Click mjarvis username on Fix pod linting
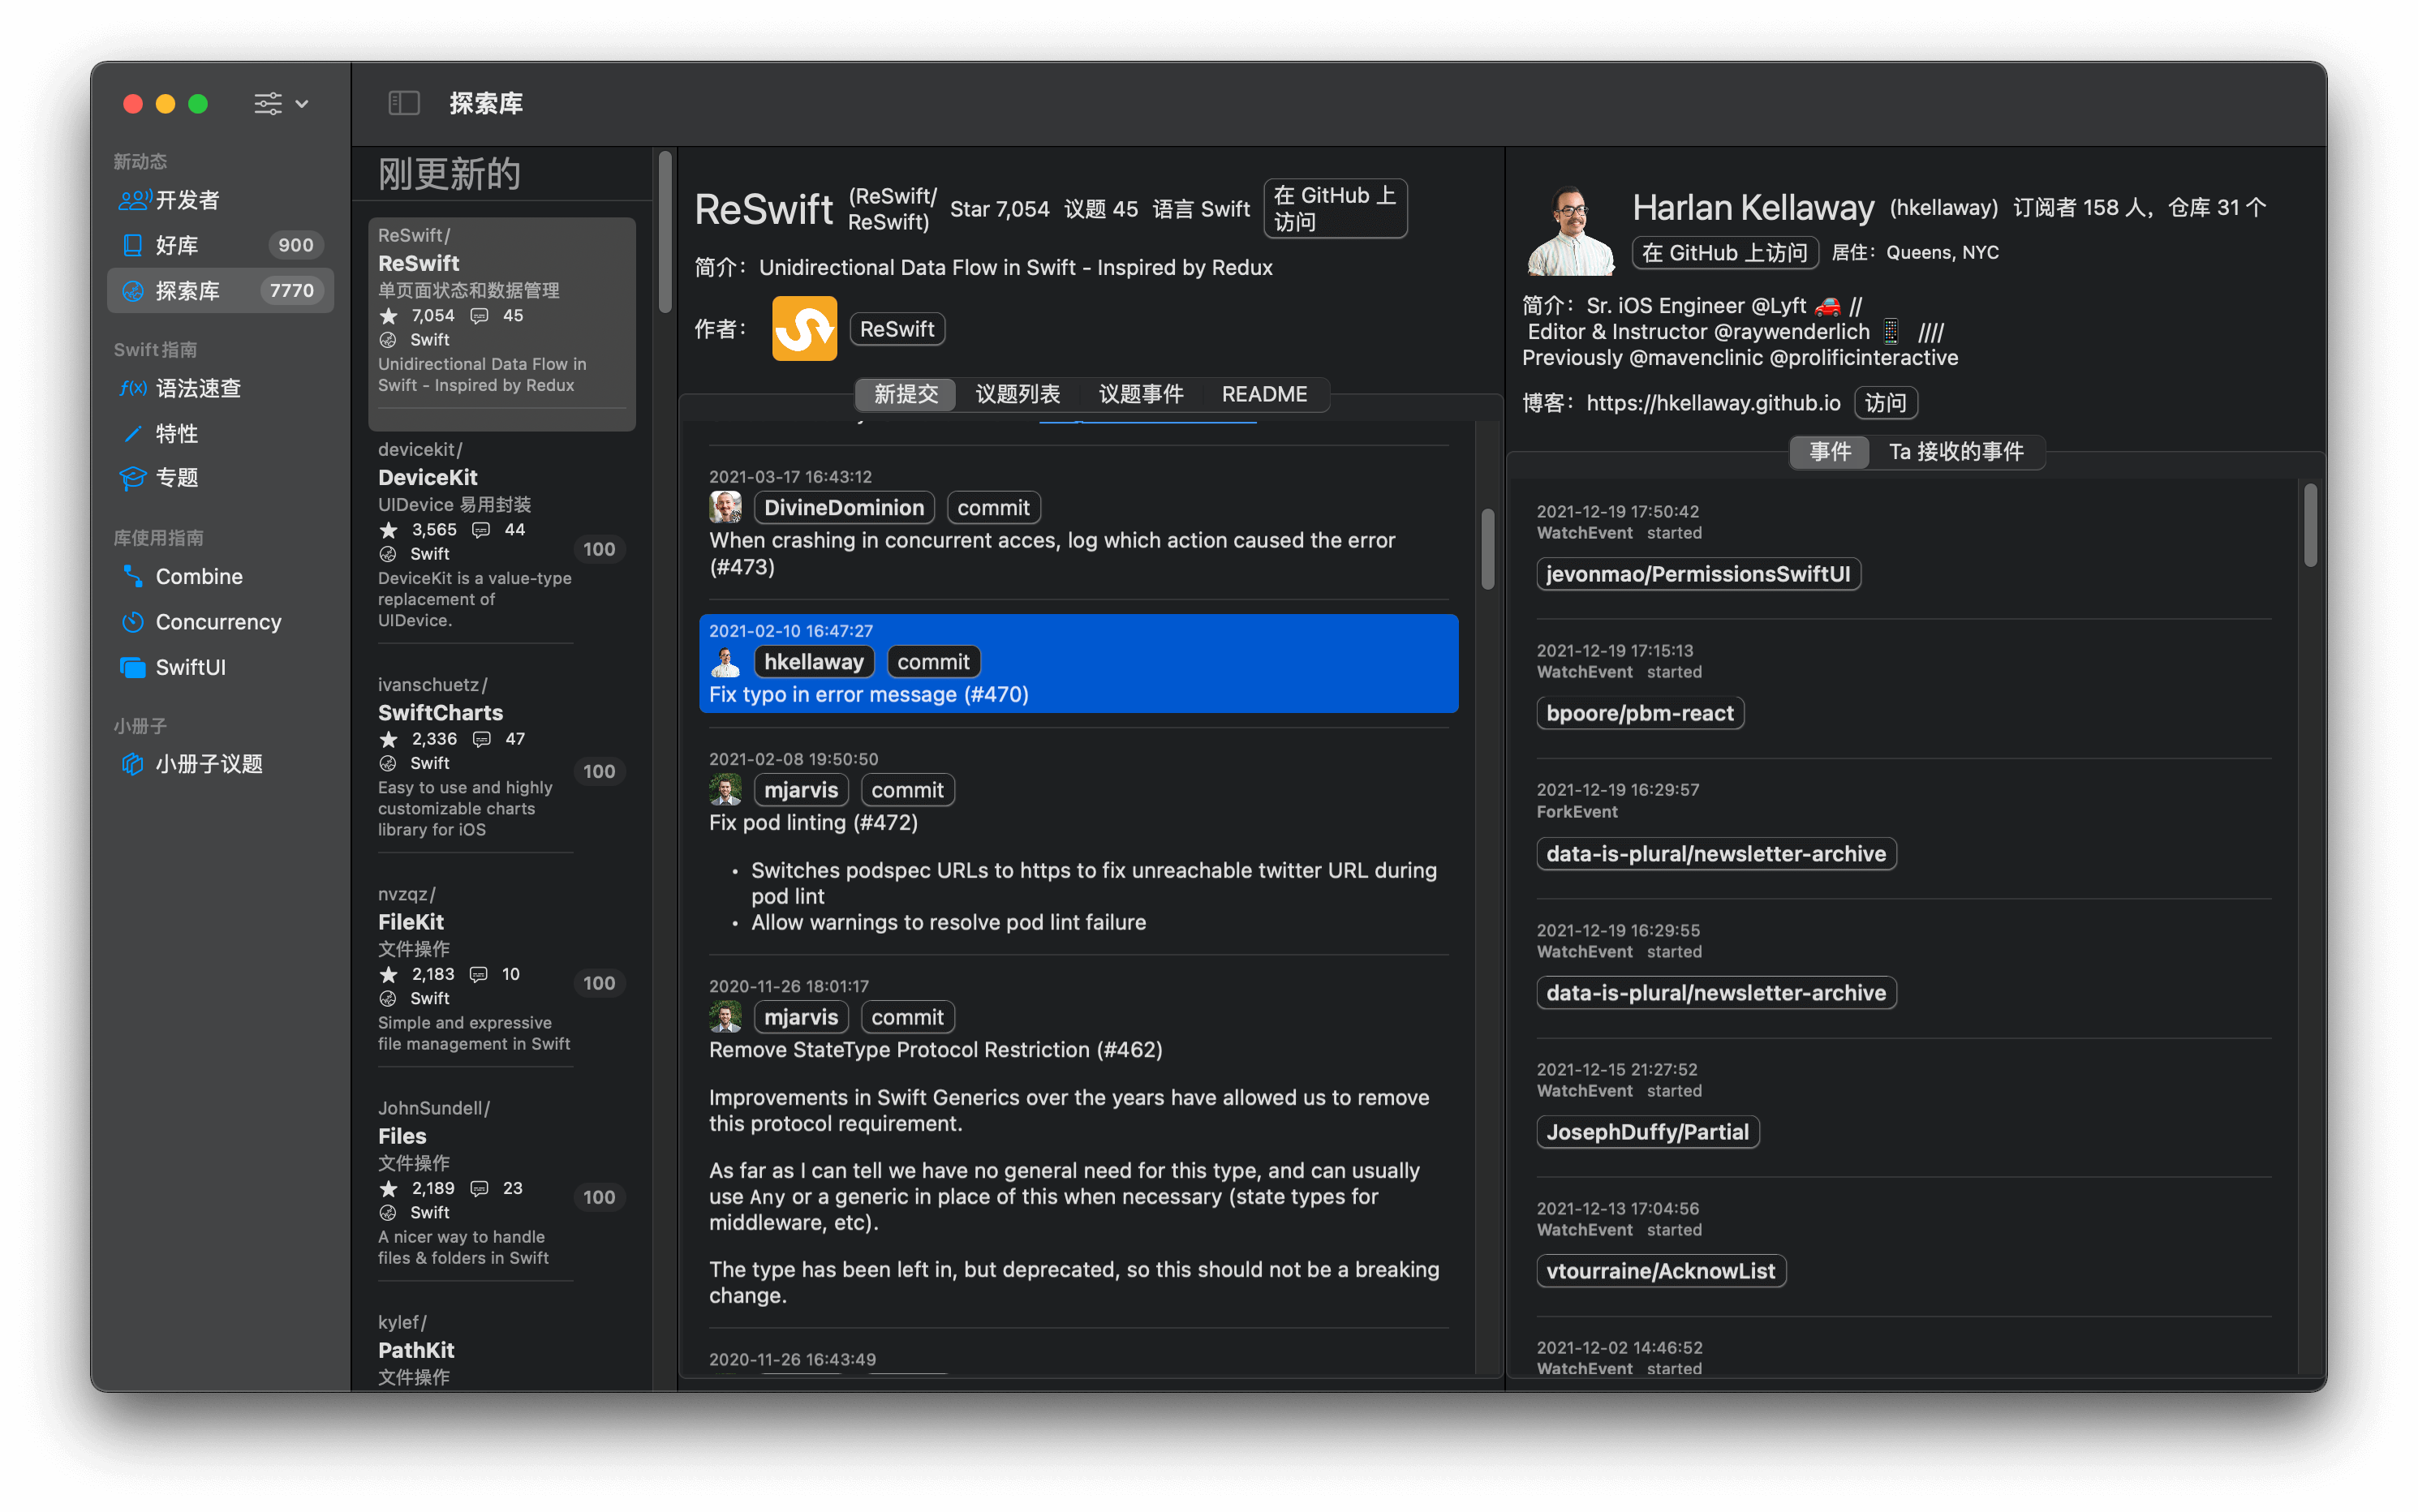Screen dimensions: 2418x1512 tap(801, 790)
